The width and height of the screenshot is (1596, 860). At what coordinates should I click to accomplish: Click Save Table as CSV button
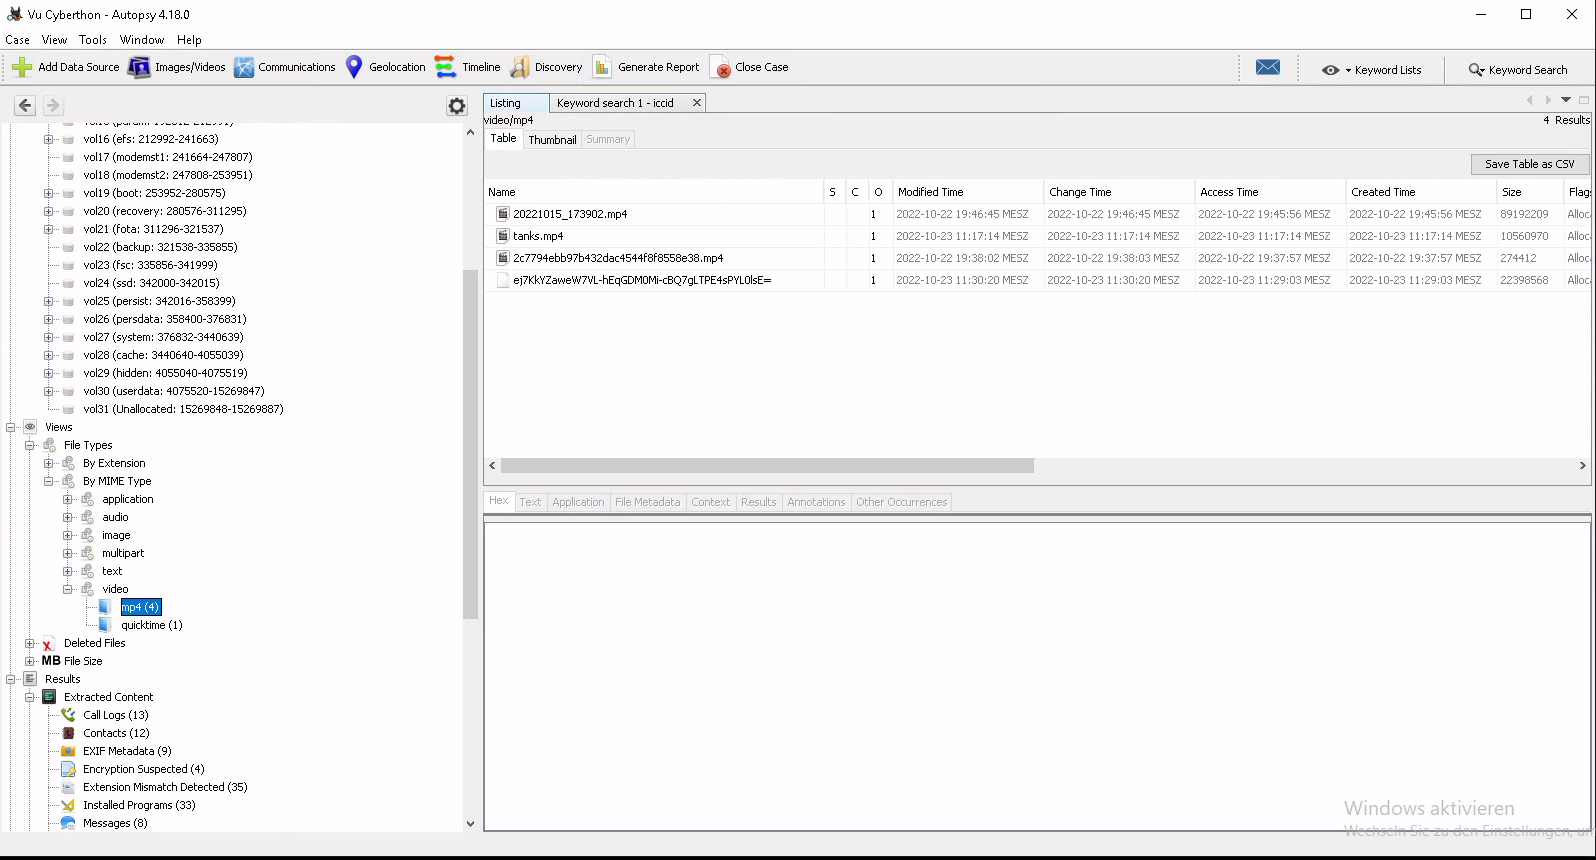coord(1529,164)
